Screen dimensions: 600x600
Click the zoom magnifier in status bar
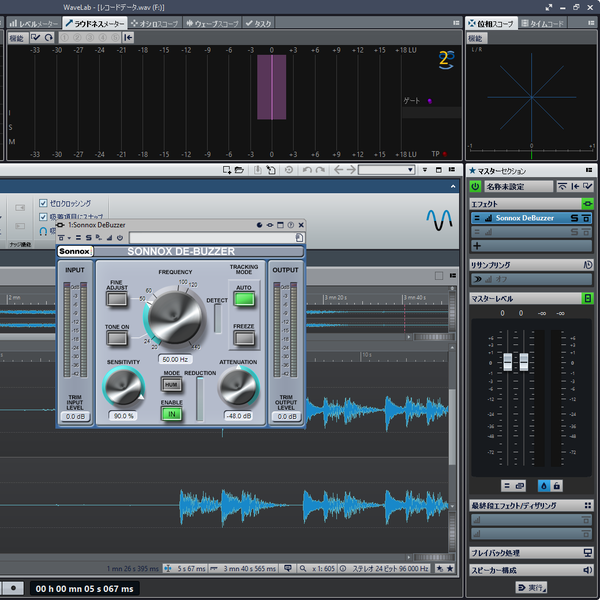303,569
